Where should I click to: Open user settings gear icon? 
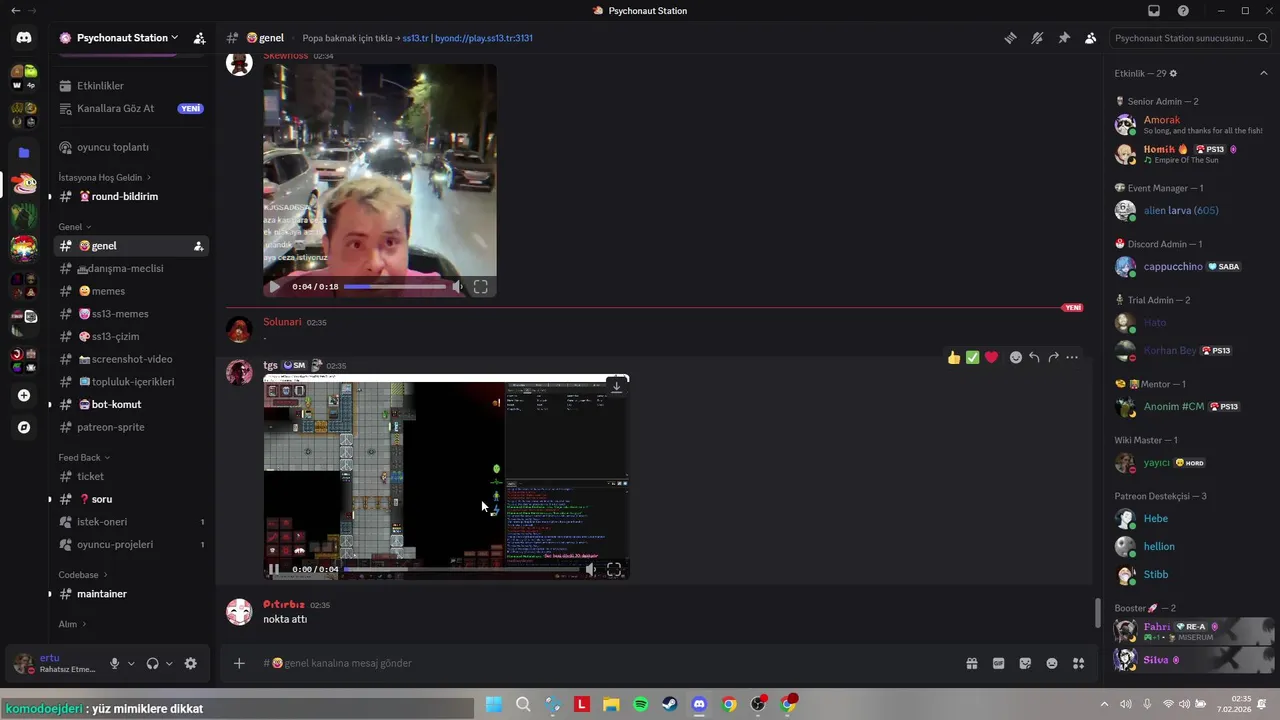pyautogui.click(x=191, y=663)
